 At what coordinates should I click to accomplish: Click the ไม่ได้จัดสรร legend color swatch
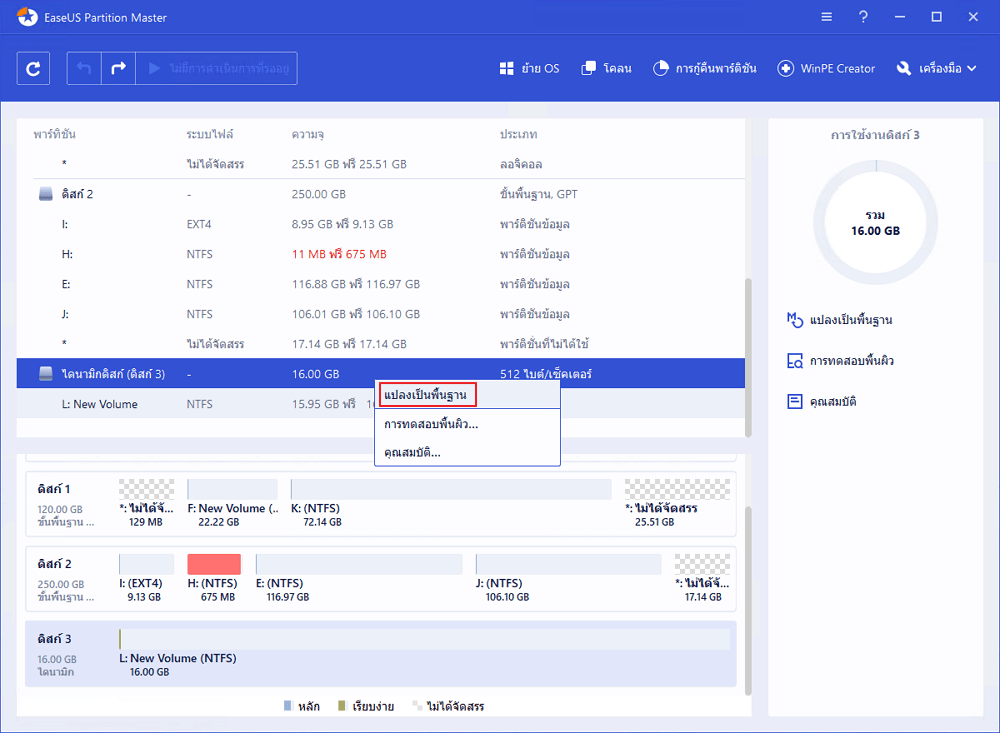click(417, 706)
